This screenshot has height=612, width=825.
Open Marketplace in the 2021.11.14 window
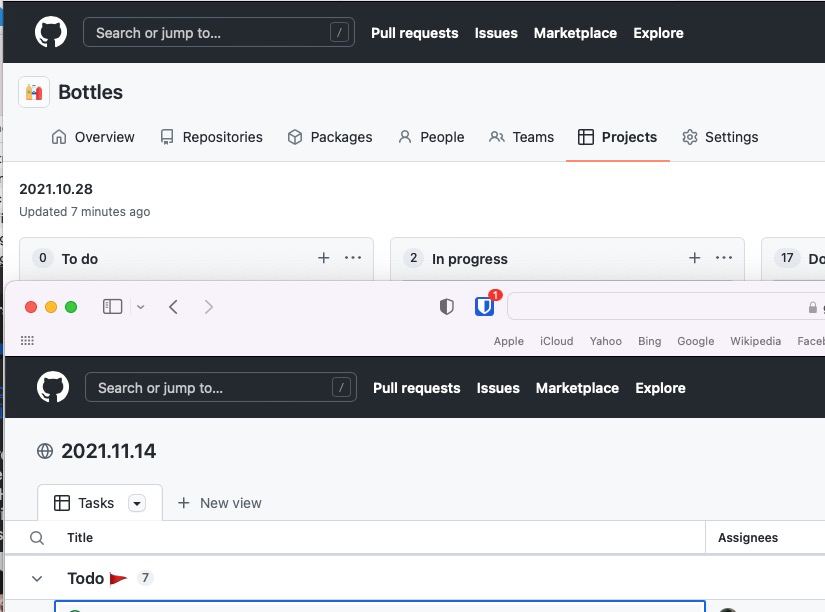coord(577,388)
